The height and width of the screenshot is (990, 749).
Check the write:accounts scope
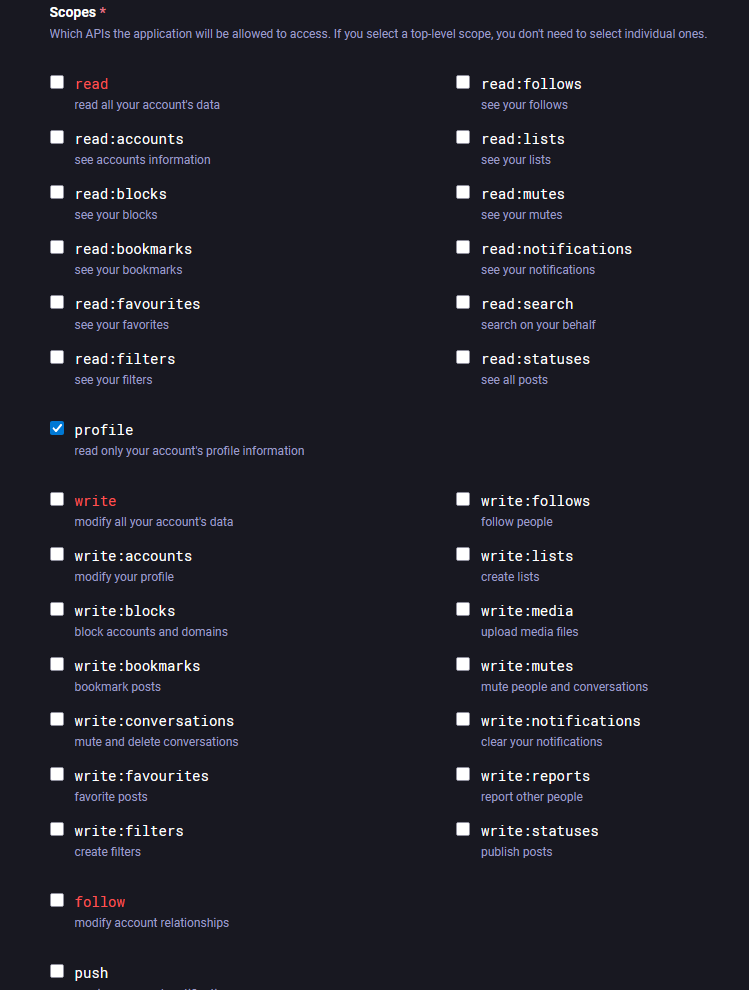coord(57,555)
